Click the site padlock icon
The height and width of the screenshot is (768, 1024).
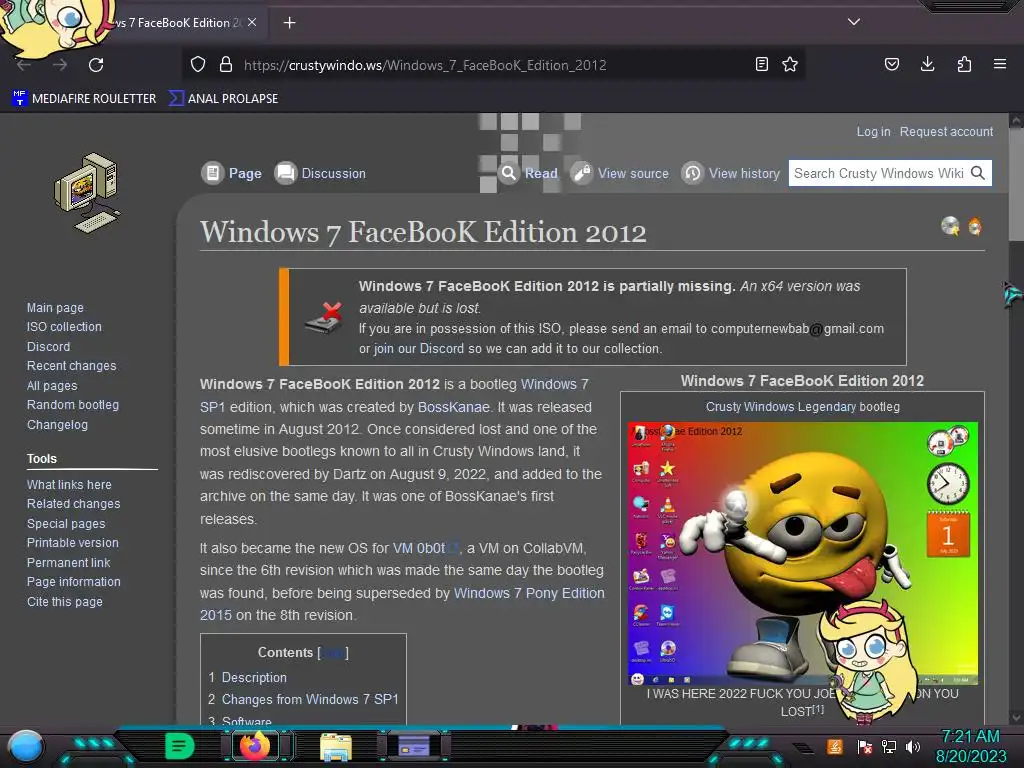(226, 64)
